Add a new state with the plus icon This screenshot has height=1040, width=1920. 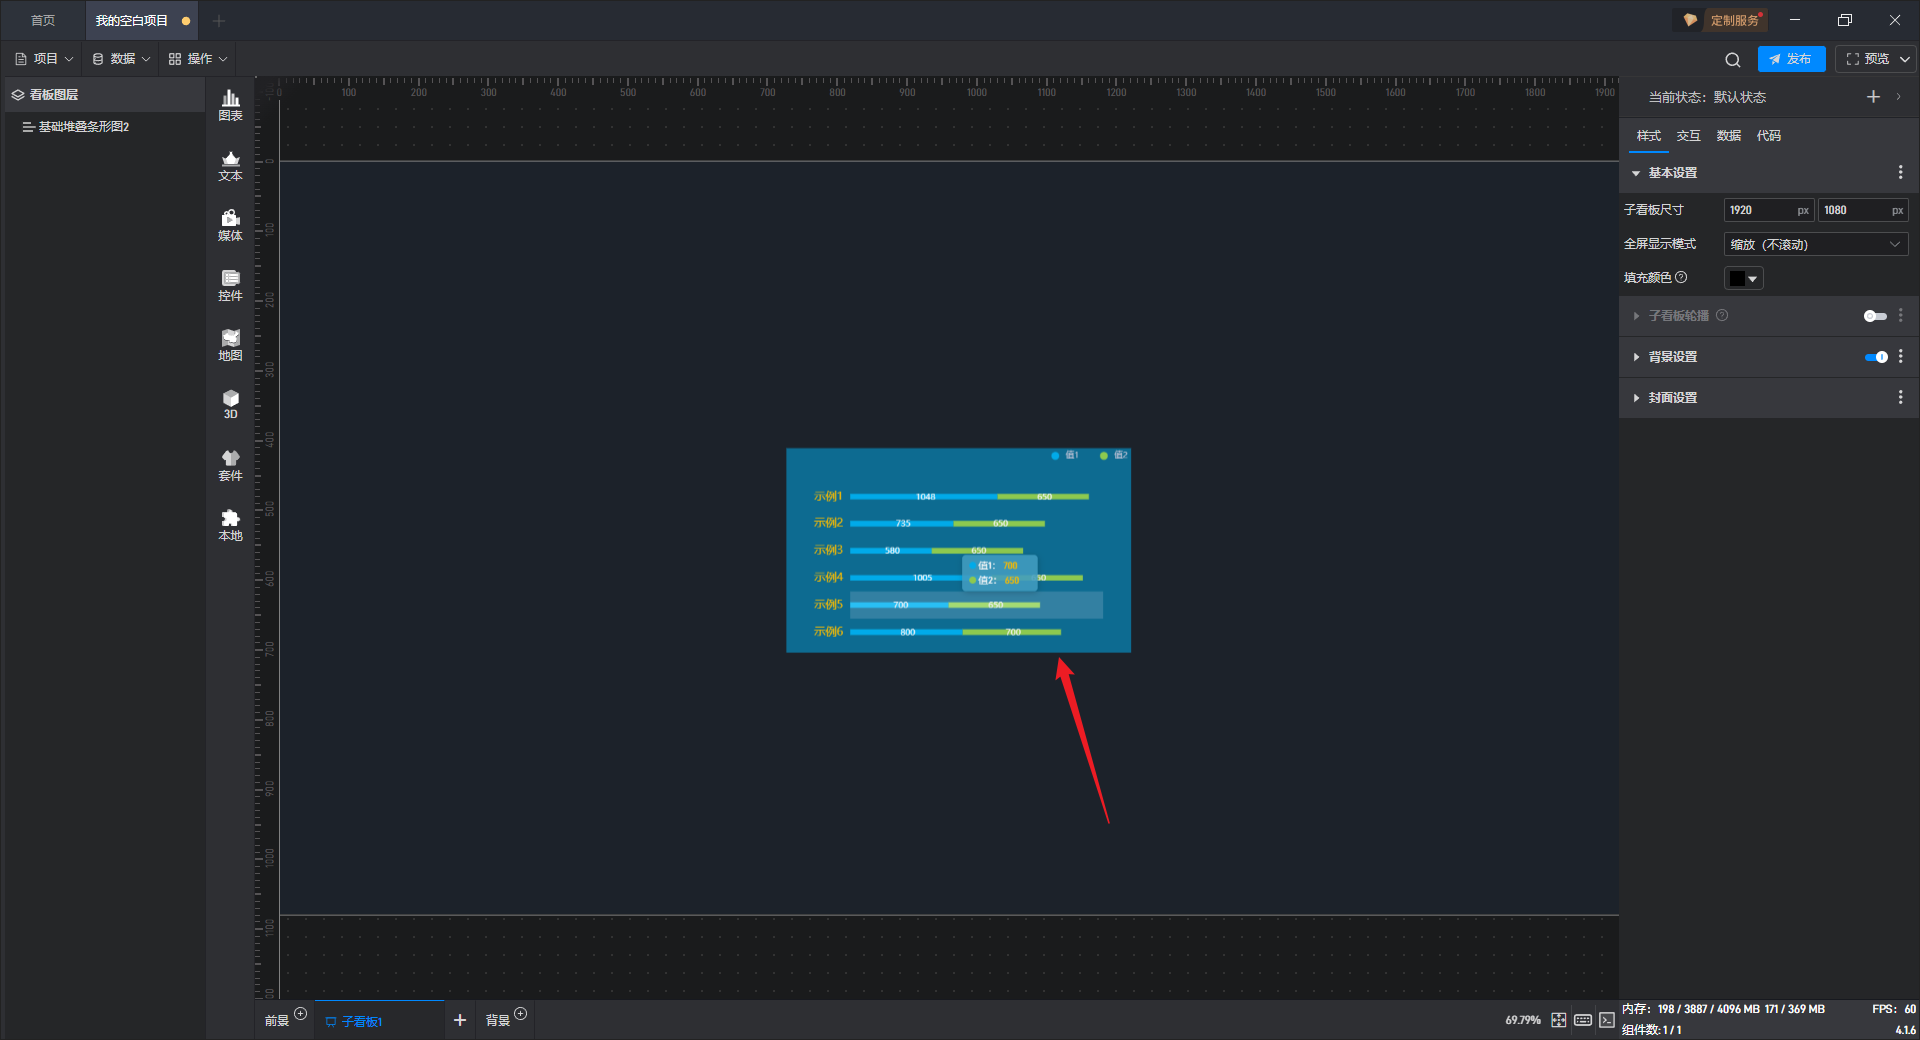pyautogui.click(x=1873, y=97)
